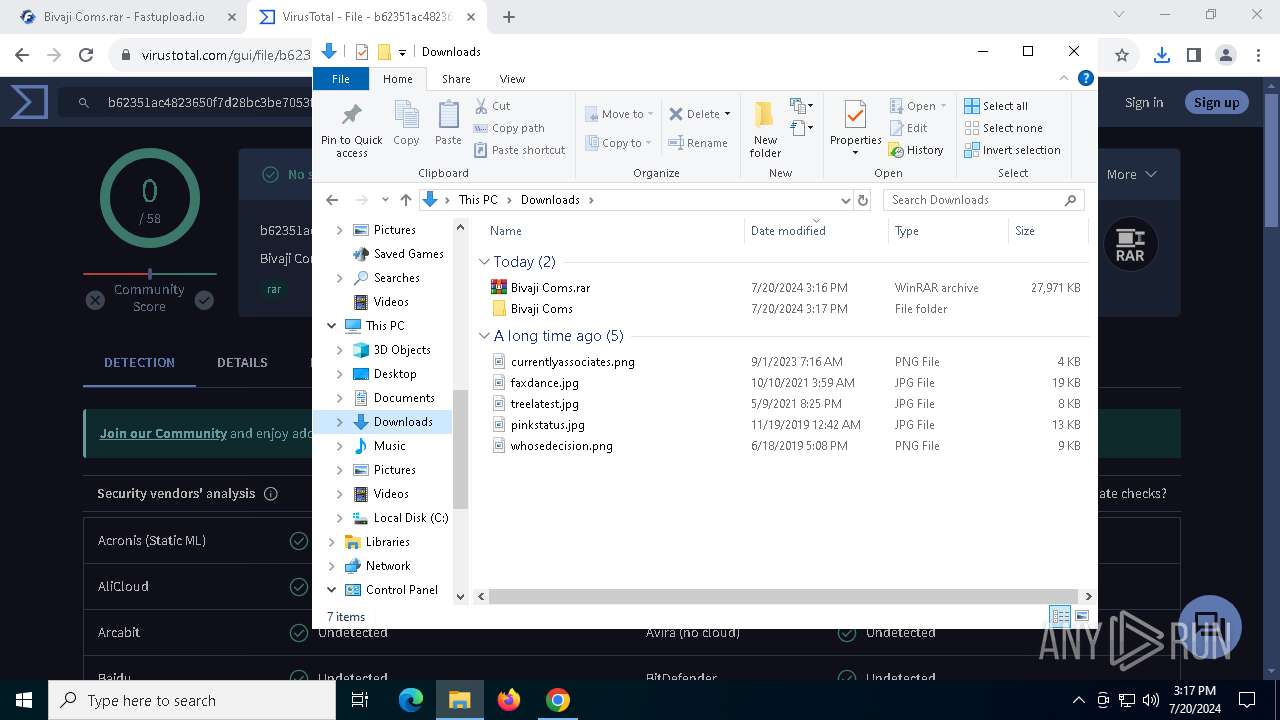Click the Windows Start button

pyautogui.click(x=24, y=700)
